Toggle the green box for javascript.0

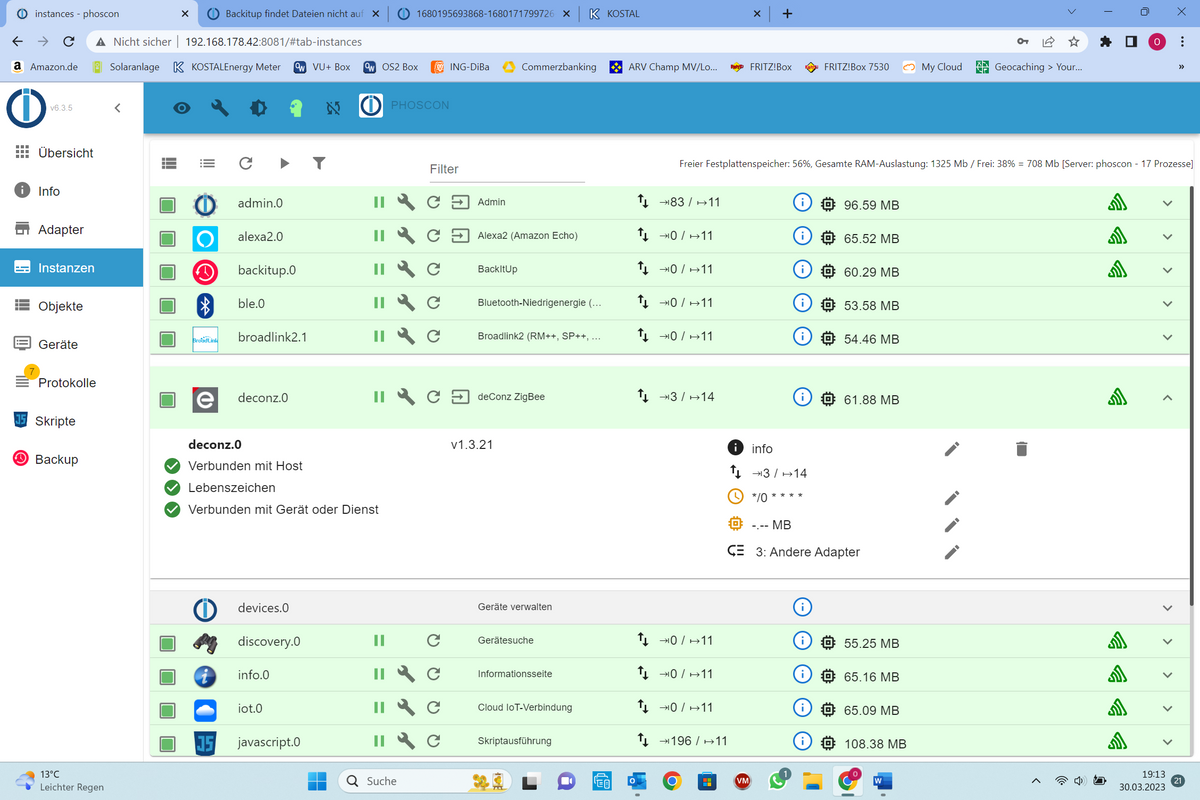point(168,743)
